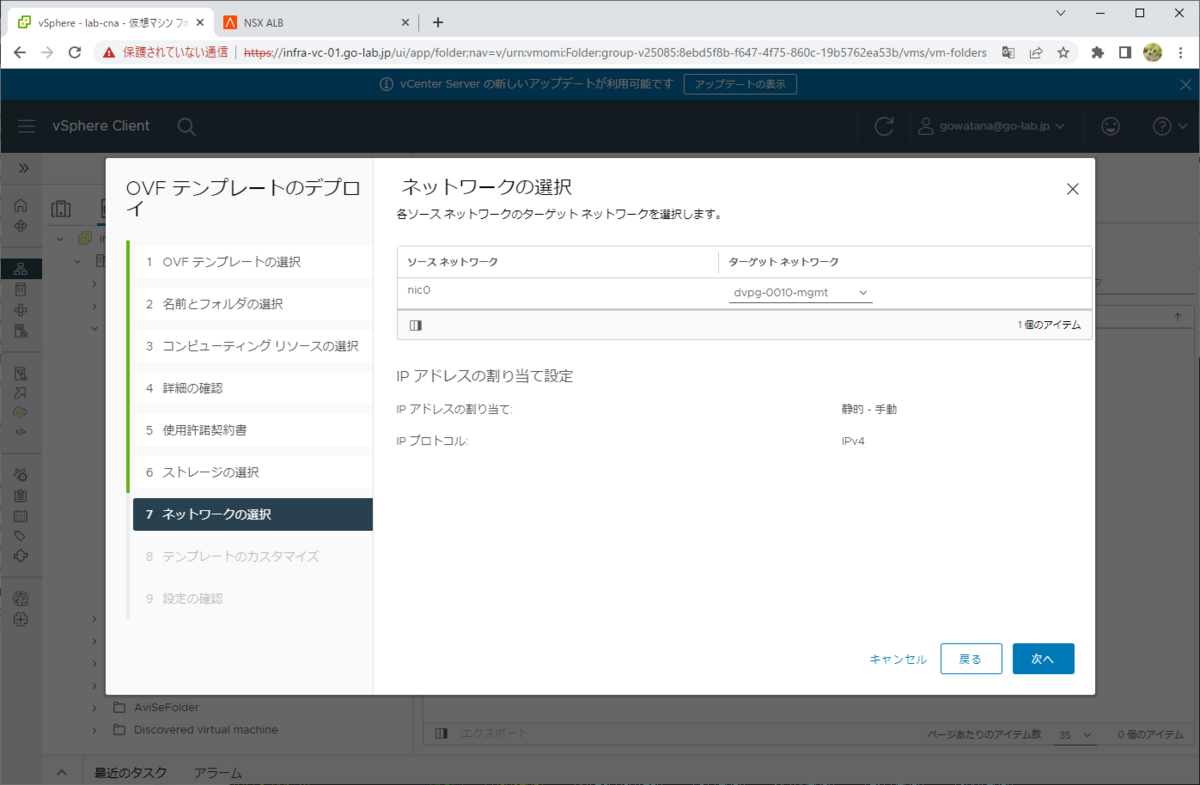Open the items-per-page 35 dropdown
Screen dimensions: 1200x785
tap(1076, 735)
